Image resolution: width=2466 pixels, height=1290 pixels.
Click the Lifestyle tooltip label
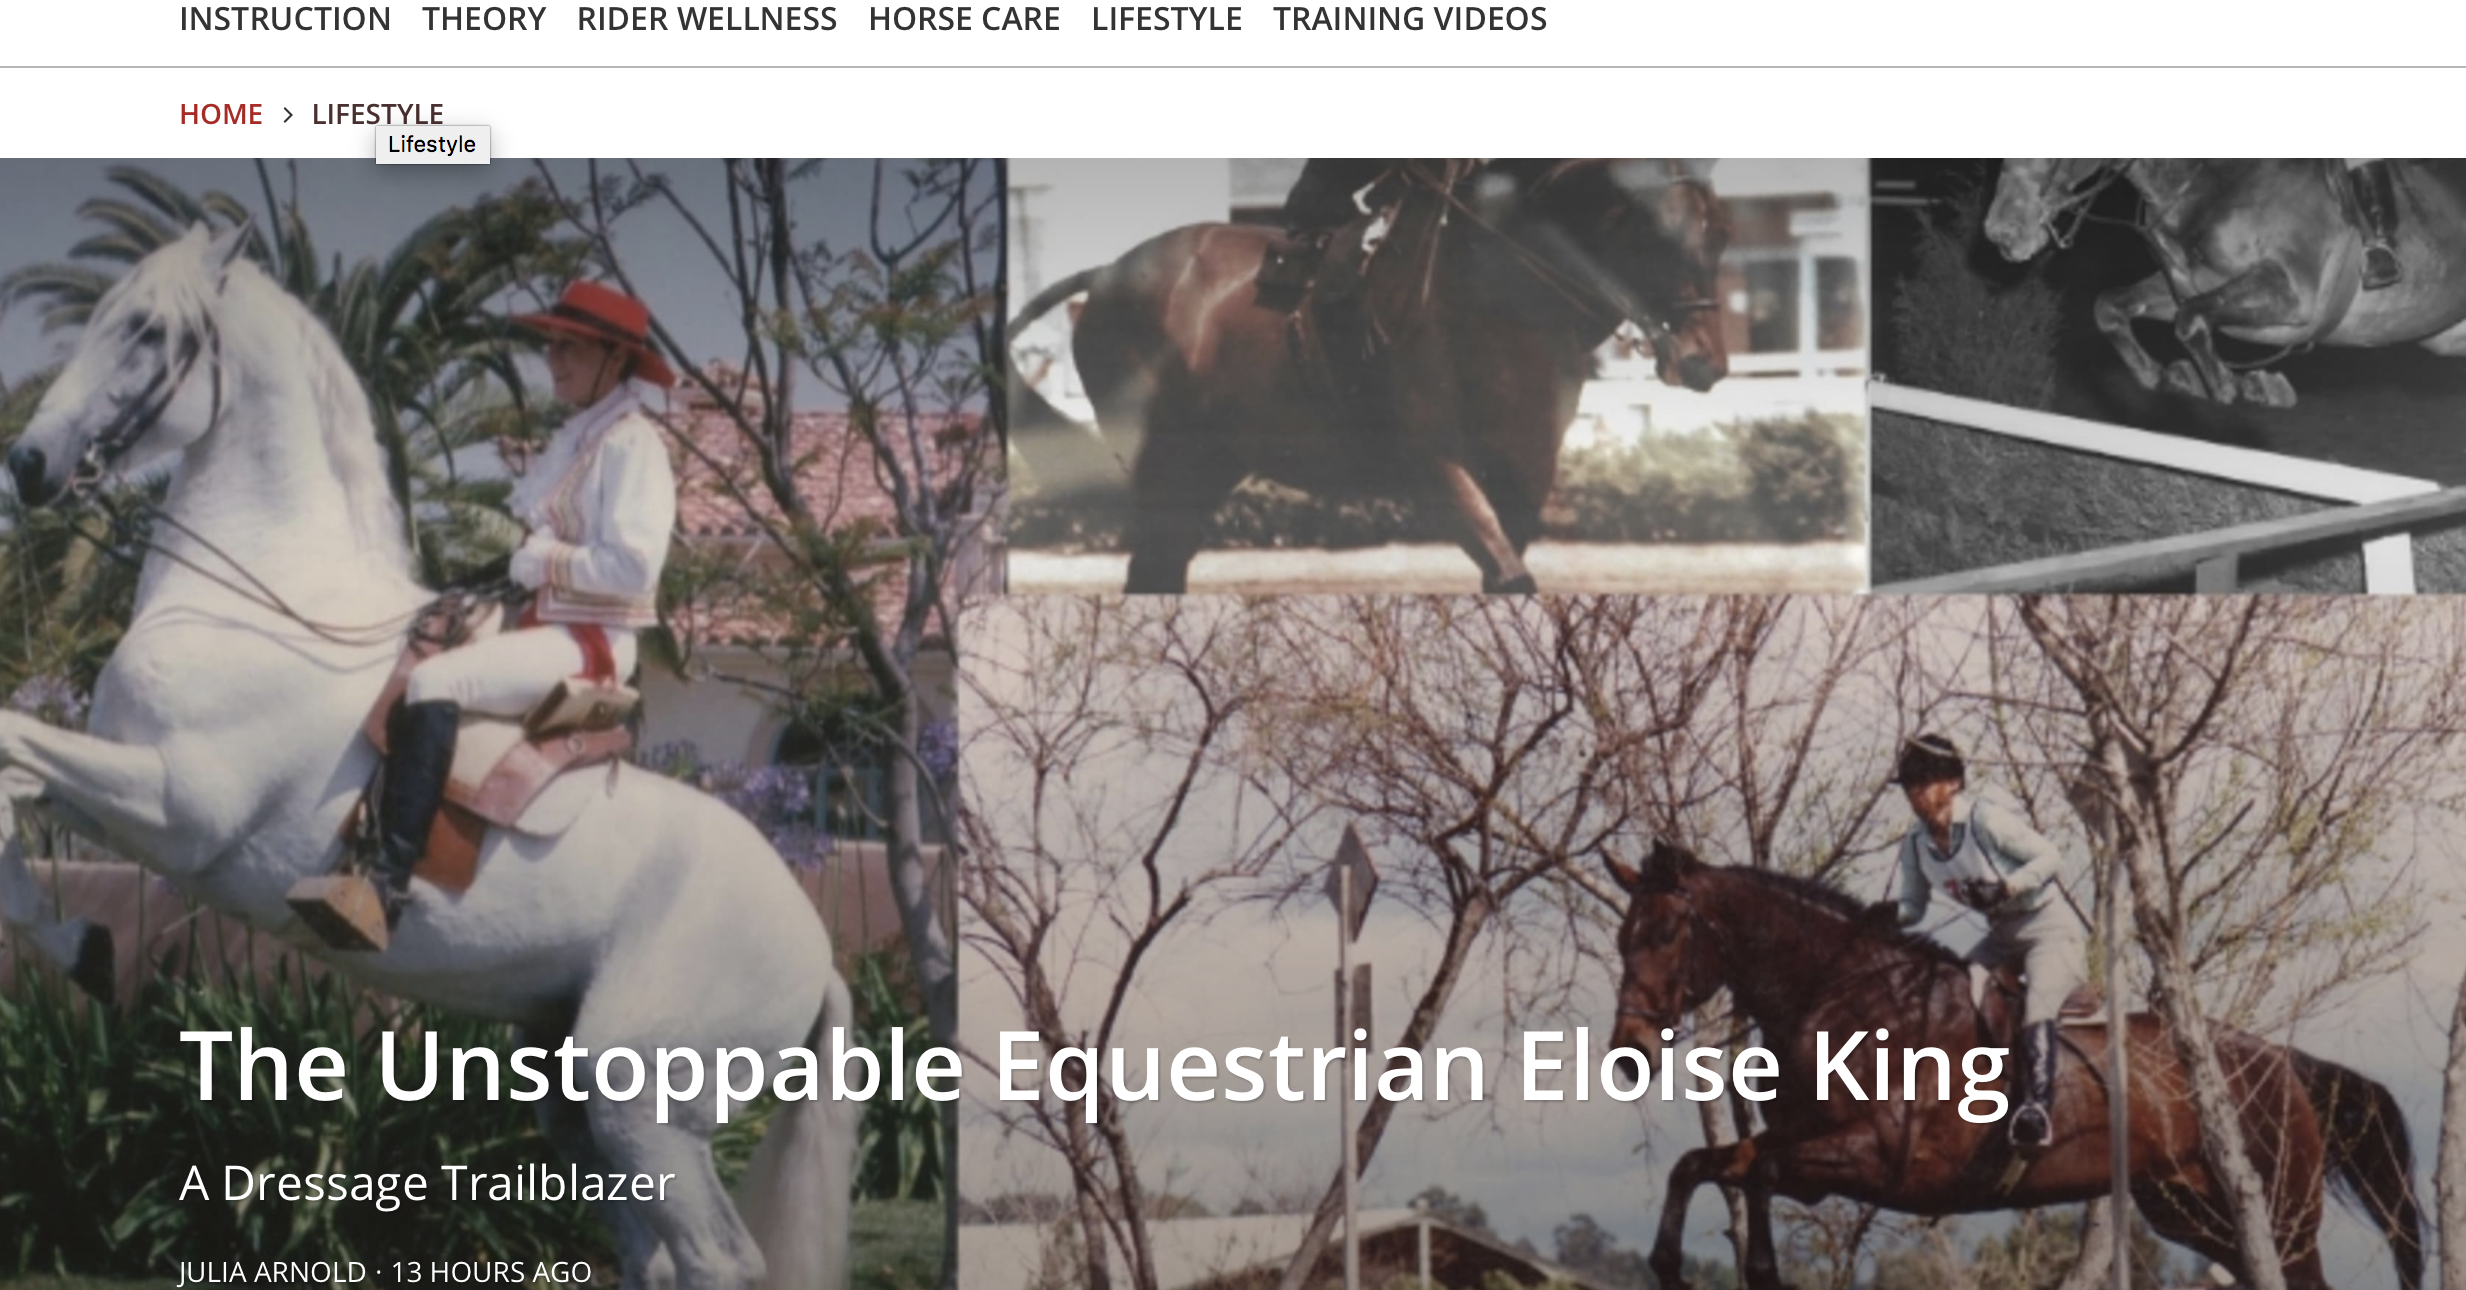tap(432, 144)
